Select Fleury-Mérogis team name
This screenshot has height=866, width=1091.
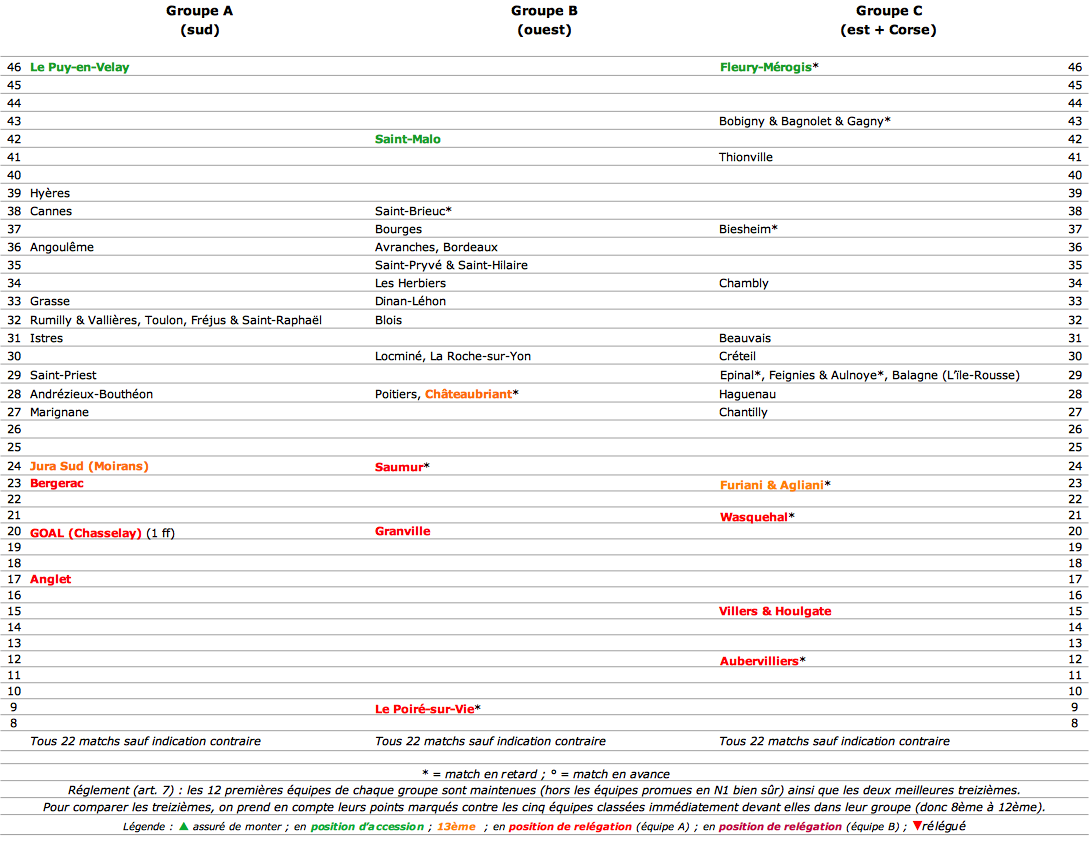[766, 67]
